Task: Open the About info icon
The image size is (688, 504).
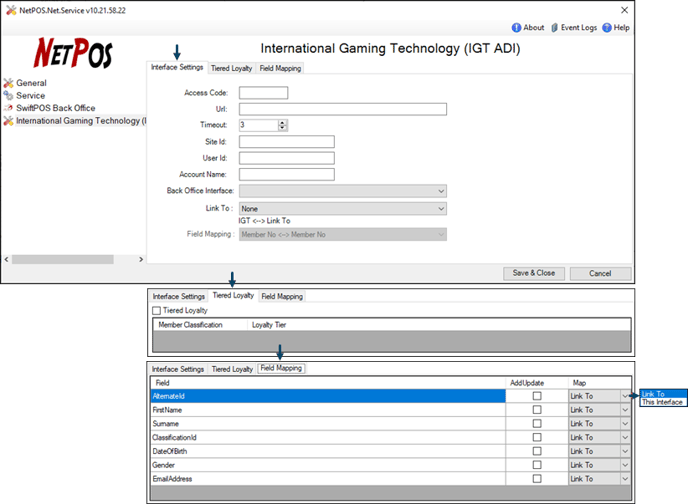Action: pos(516,28)
